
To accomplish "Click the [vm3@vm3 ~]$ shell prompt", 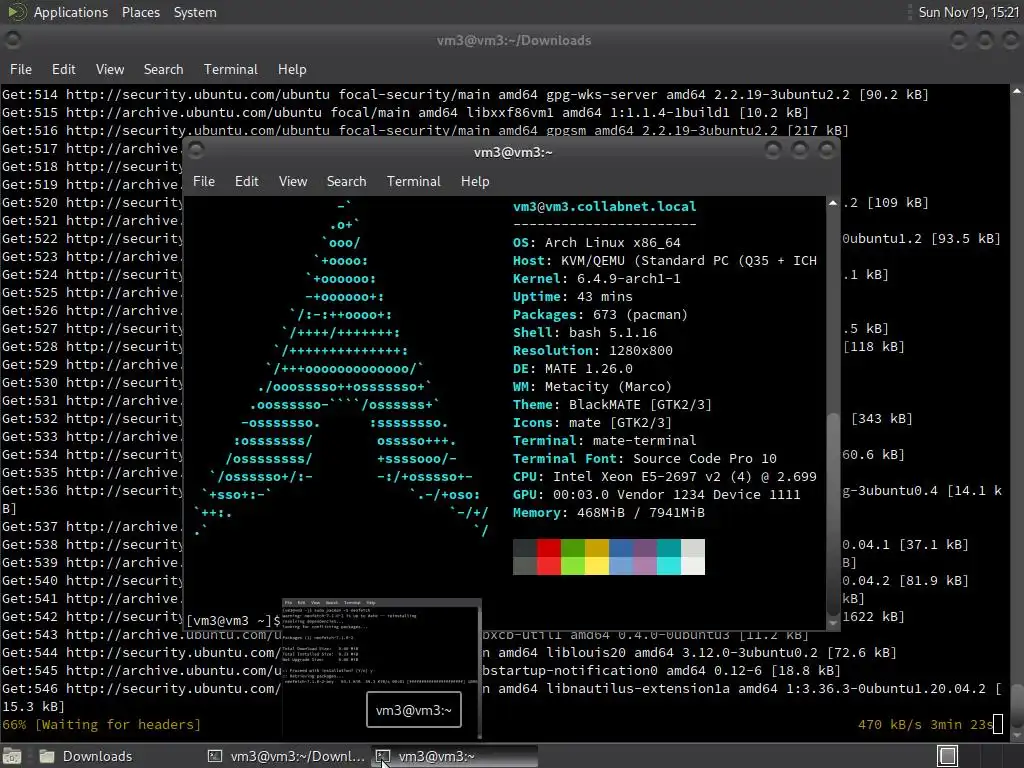I will (x=233, y=620).
